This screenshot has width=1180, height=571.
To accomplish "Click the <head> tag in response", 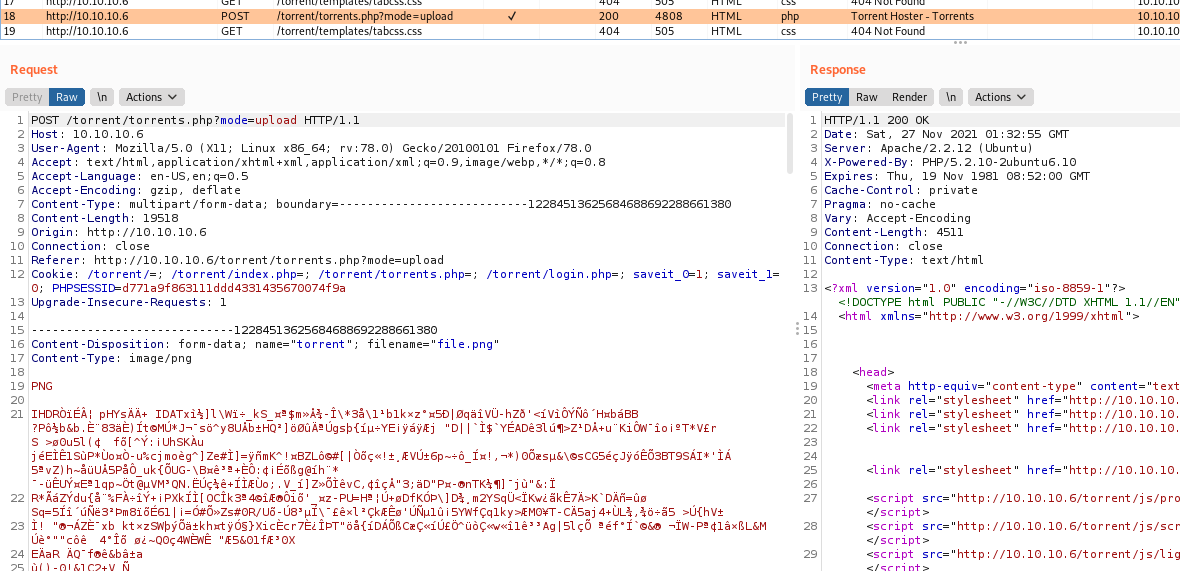I will pos(873,372).
